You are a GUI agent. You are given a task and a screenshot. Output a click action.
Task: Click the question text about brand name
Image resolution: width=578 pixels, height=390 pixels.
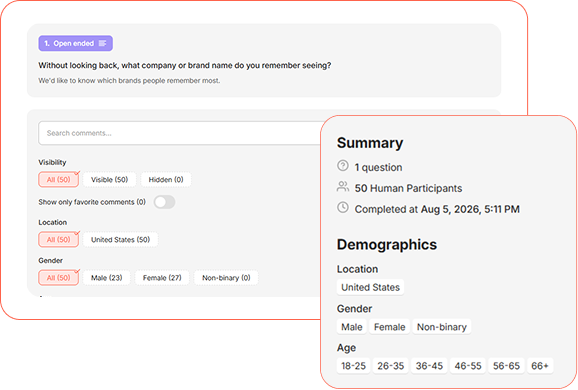click(185, 66)
